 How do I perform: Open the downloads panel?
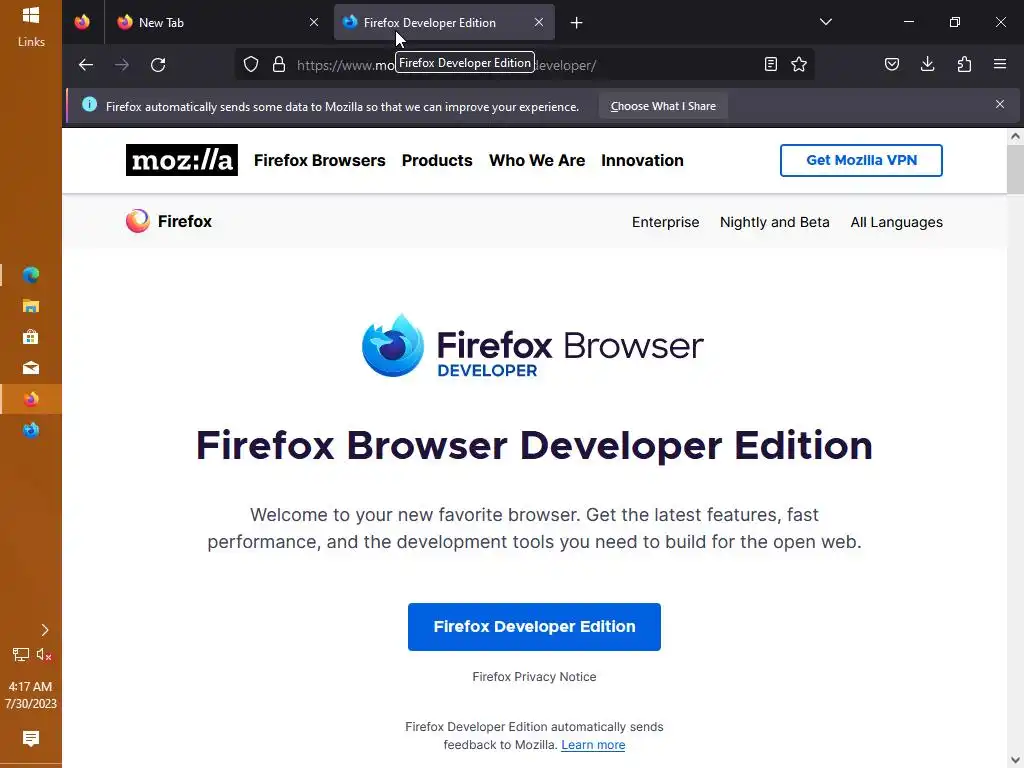pos(927,64)
